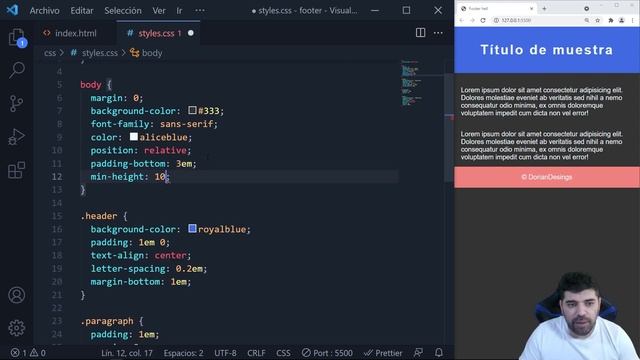Click the .paragraph selector text
Screen dimensions: 640x360
[107, 321]
